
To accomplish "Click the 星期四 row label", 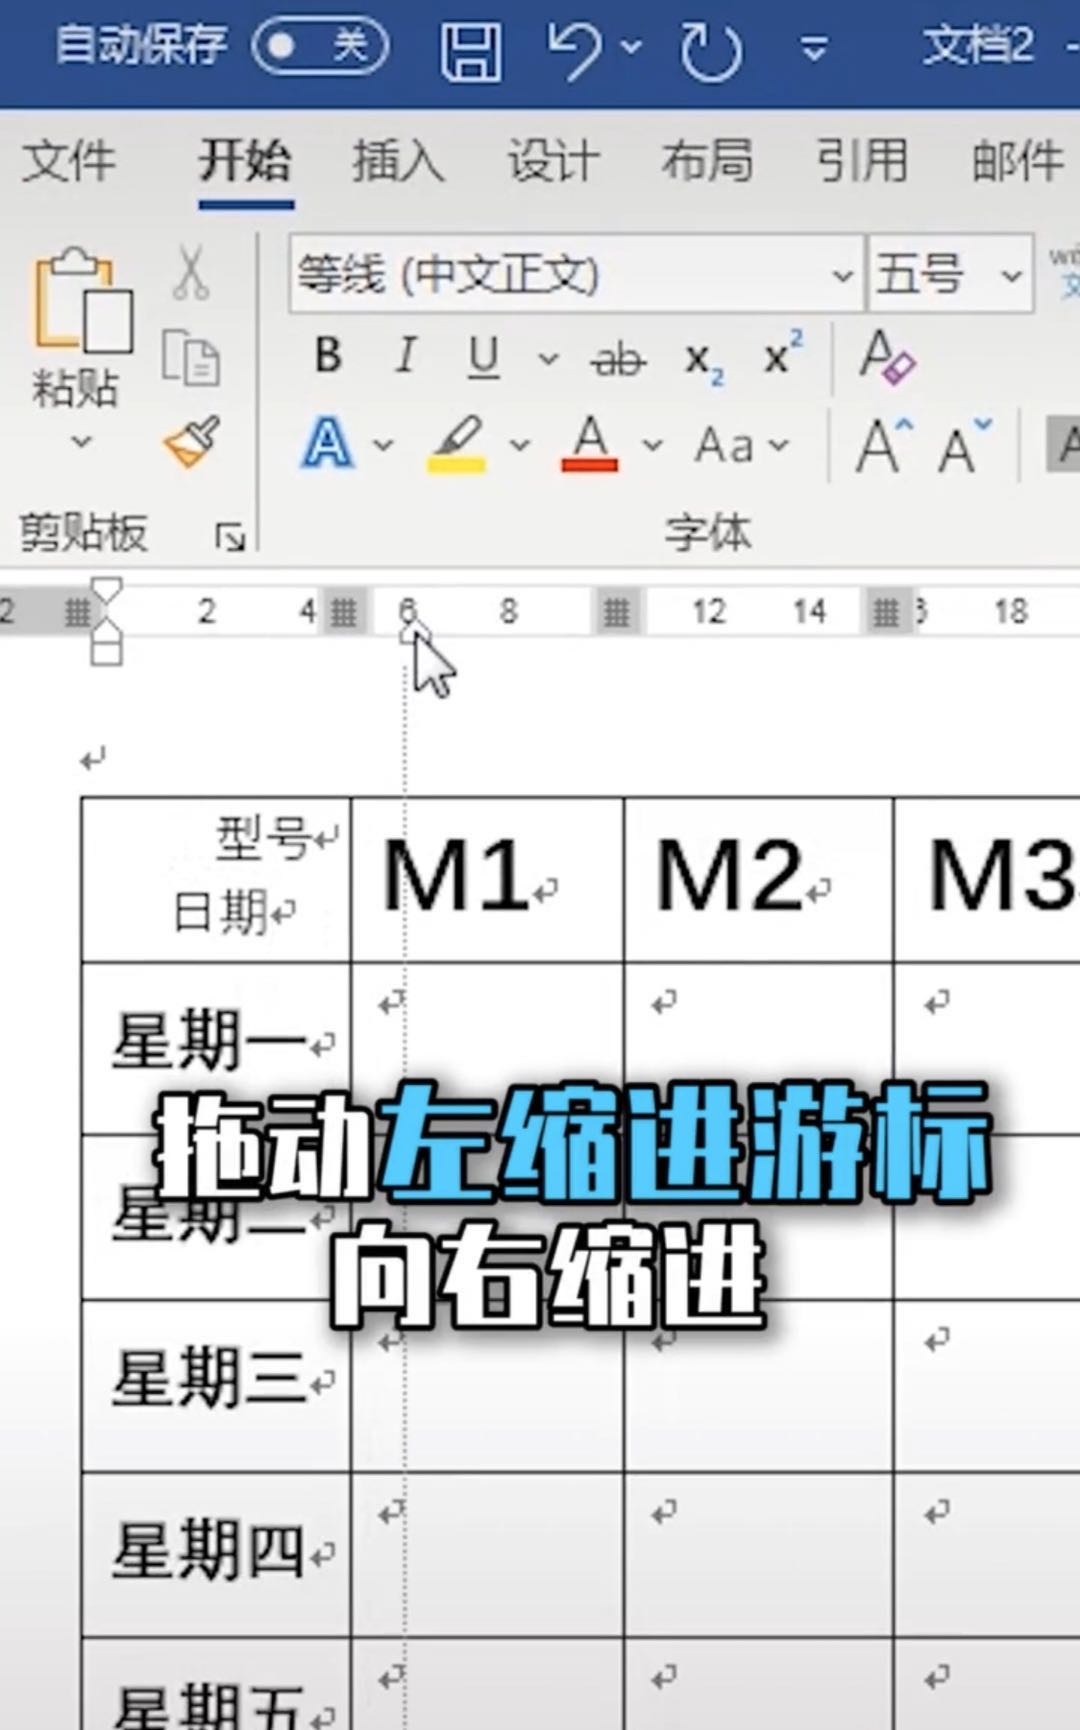I will [x=208, y=1550].
